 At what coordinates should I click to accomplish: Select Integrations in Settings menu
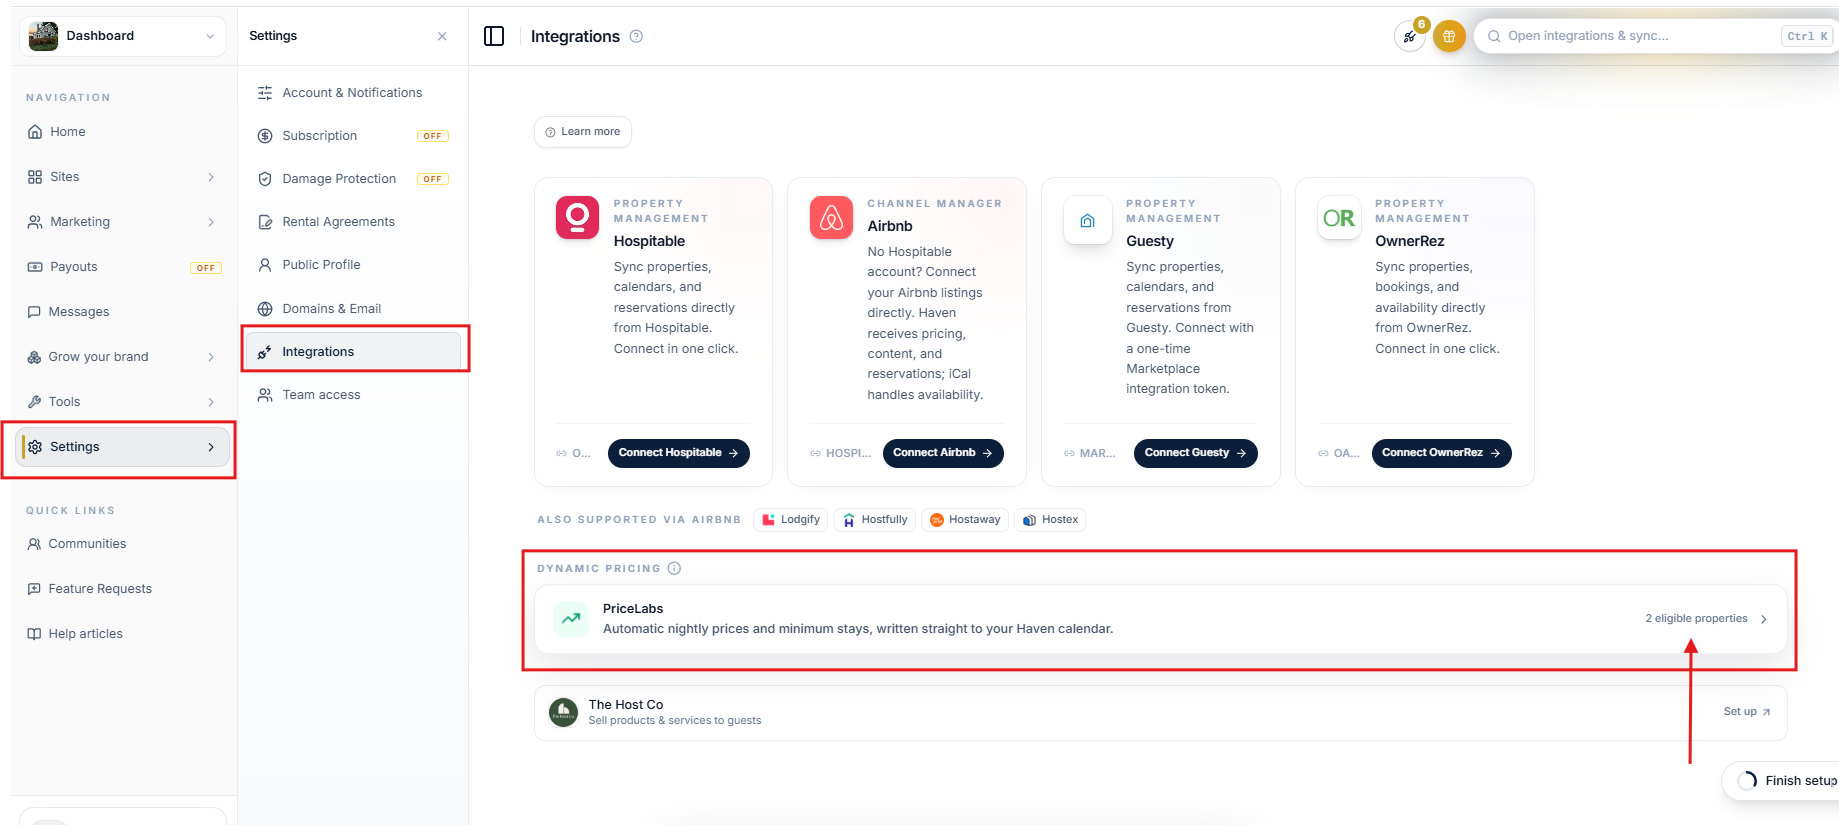click(x=353, y=352)
